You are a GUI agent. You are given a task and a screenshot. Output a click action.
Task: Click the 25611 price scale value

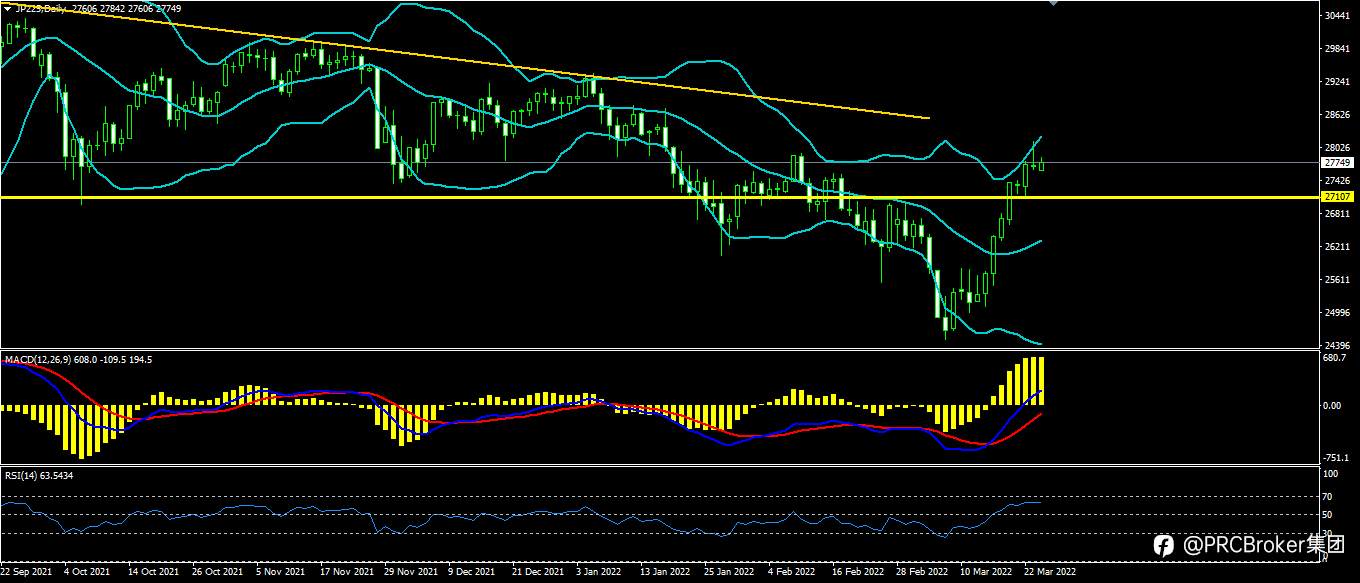1338,279
